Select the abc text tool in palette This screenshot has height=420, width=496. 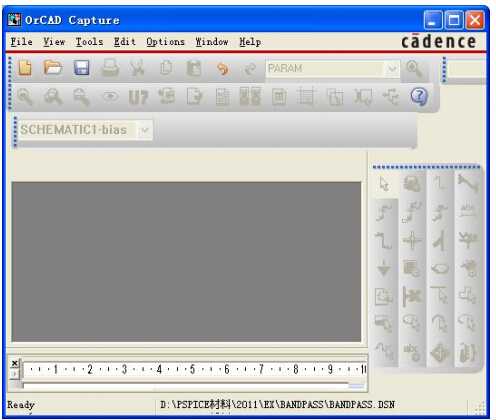412,352
